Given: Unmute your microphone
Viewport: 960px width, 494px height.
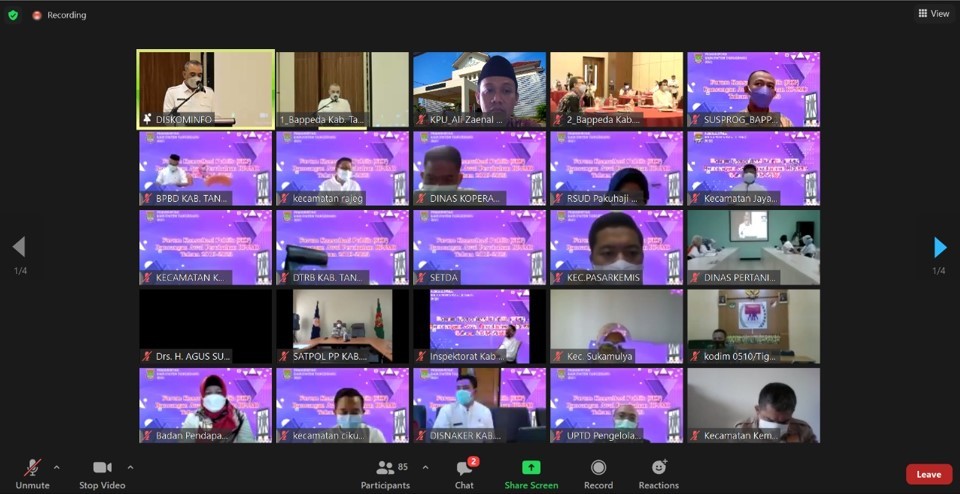Looking at the screenshot, I should [x=32, y=474].
